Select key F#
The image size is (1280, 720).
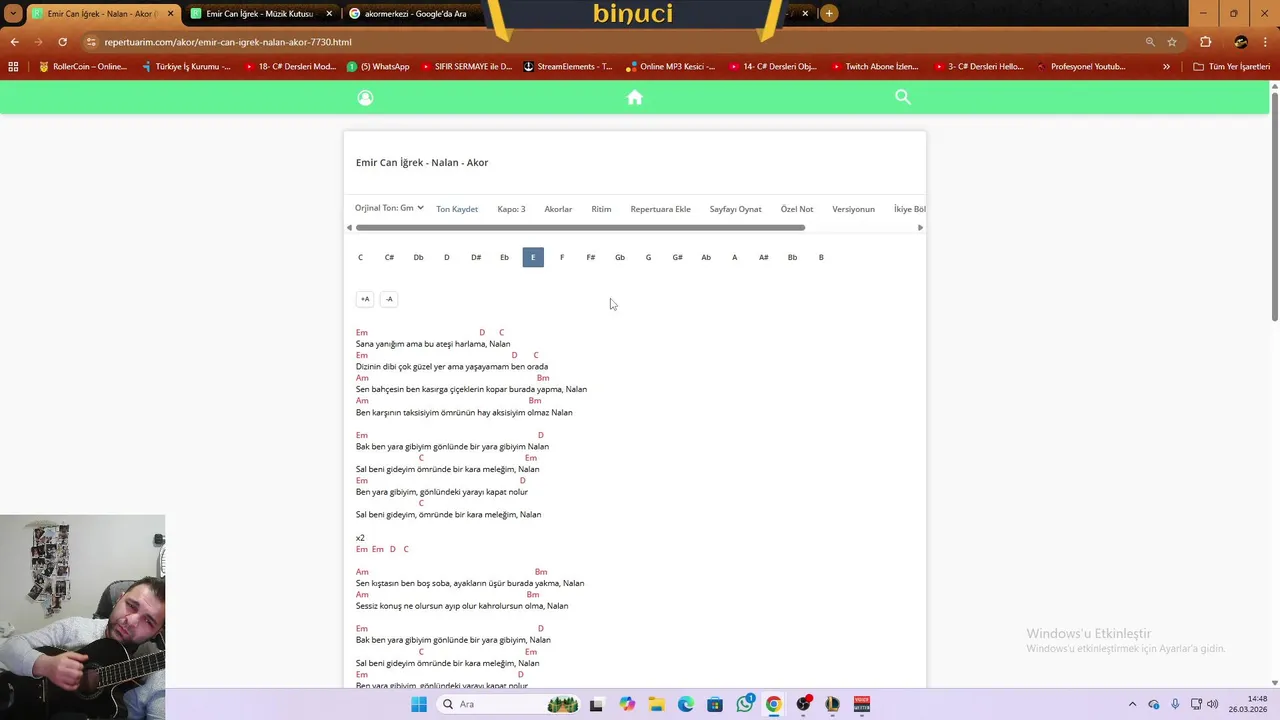(x=591, y=257)
